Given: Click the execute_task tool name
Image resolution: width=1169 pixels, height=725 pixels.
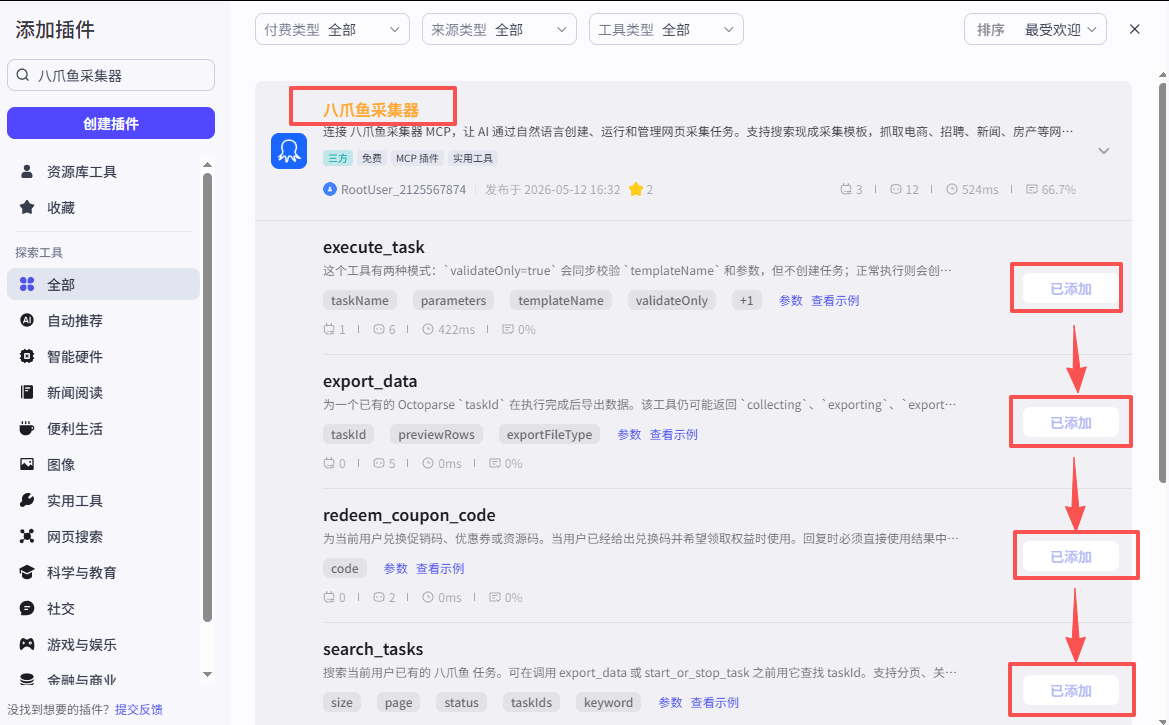Looking at the screenshot, I should (x=374, y=247).
